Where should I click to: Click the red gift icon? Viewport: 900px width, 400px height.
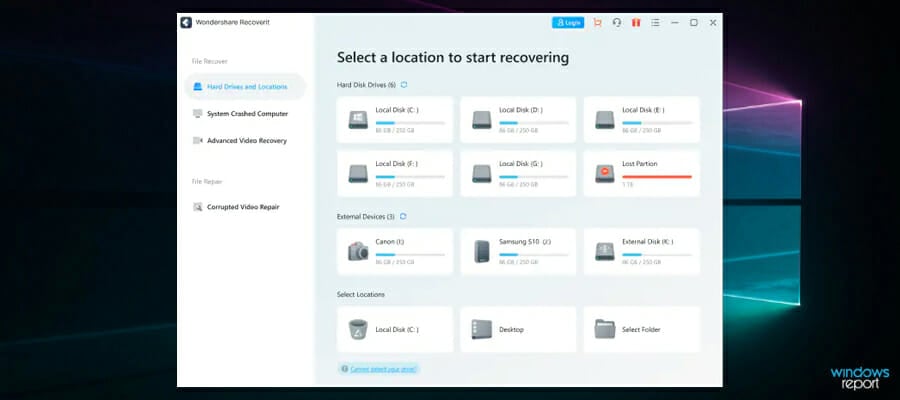pos(635,22)
